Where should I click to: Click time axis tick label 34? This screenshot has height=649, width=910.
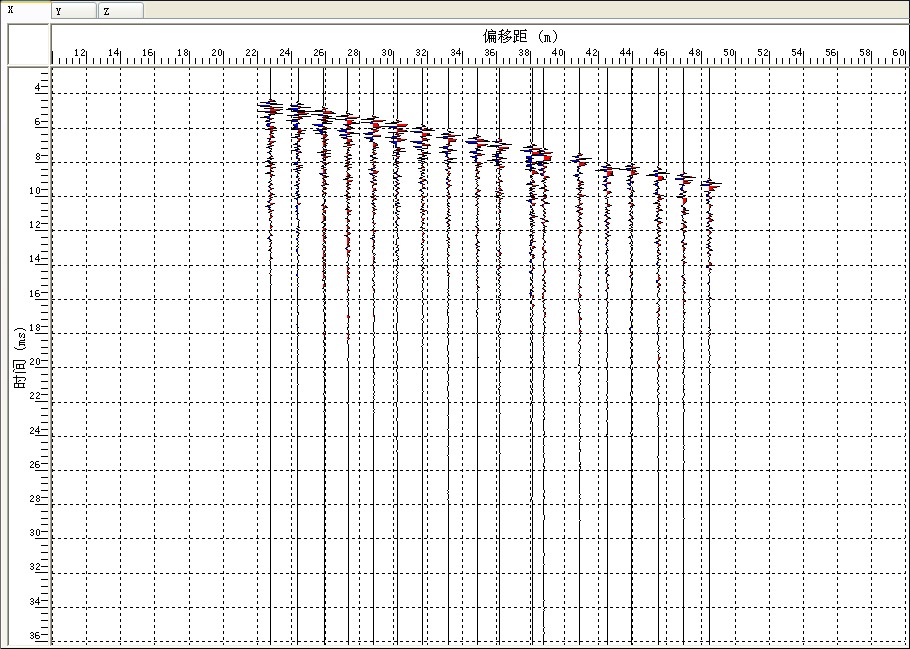click(x=35, y=601)
